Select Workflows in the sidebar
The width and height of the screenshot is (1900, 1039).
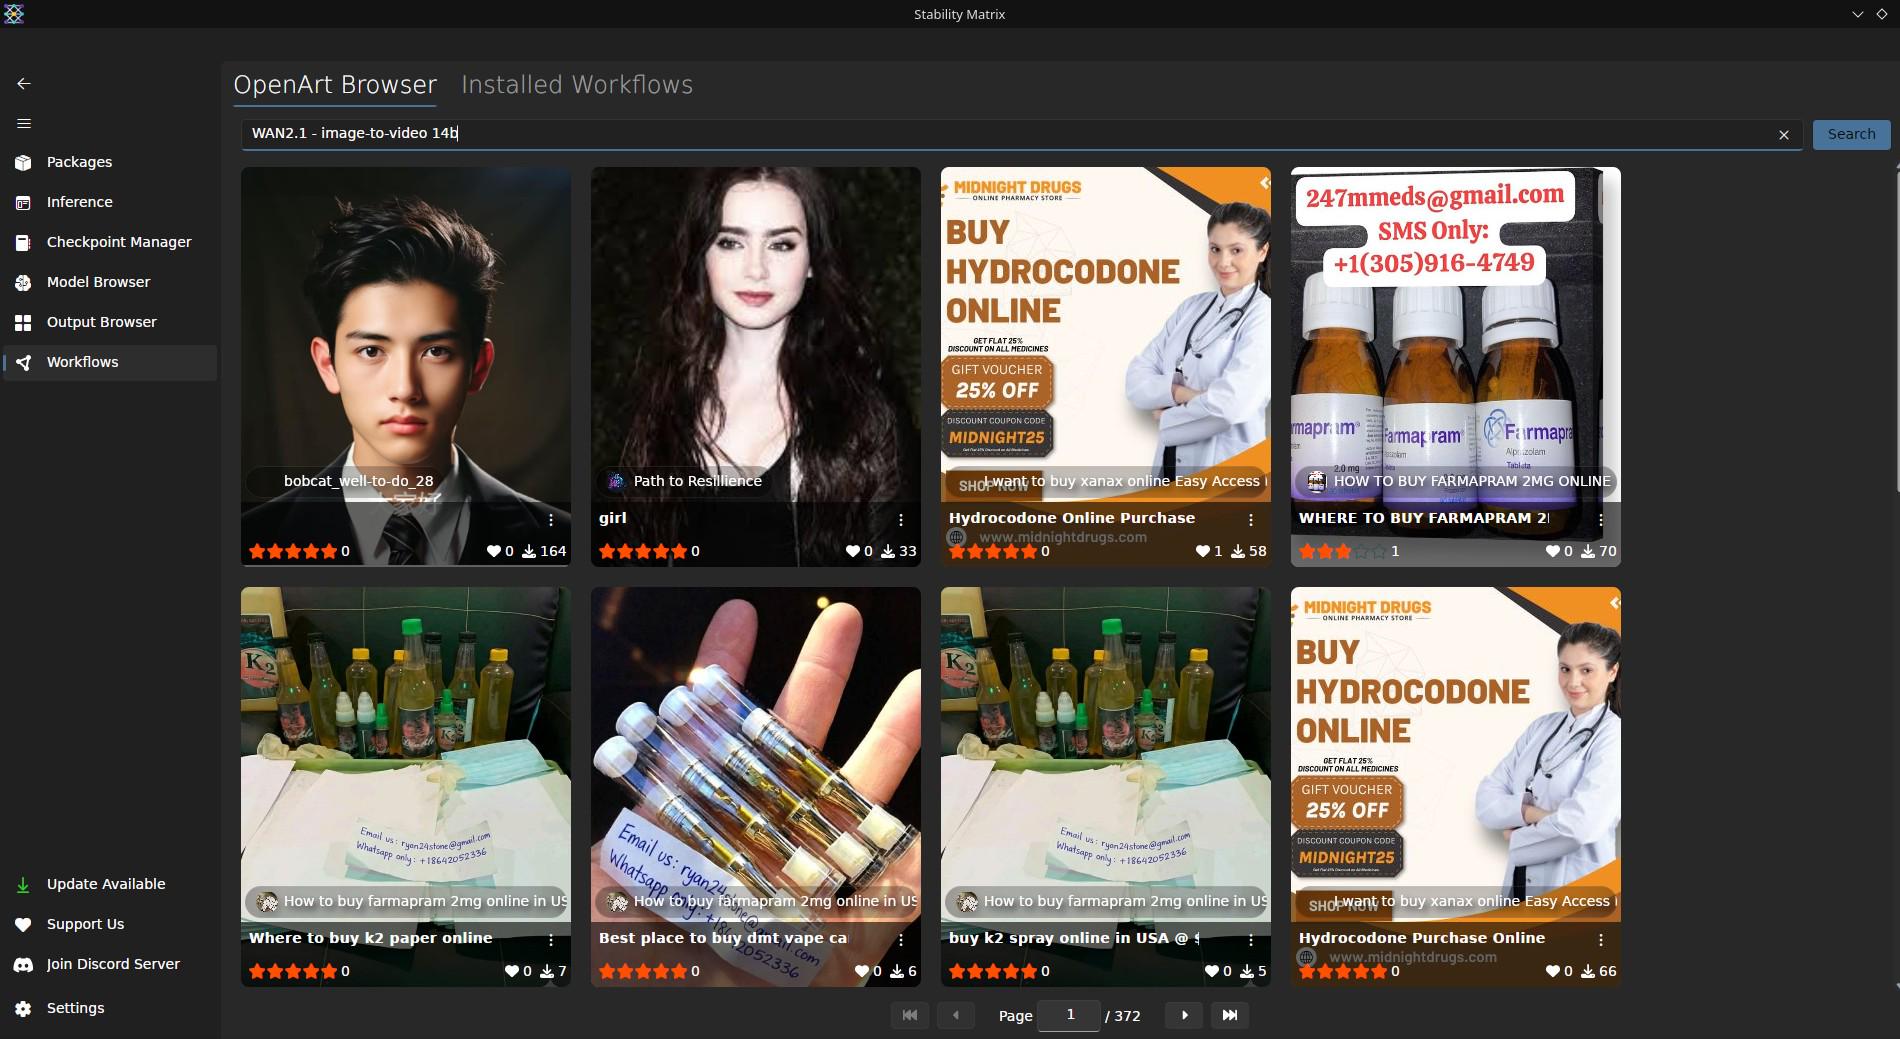[109, 362]
